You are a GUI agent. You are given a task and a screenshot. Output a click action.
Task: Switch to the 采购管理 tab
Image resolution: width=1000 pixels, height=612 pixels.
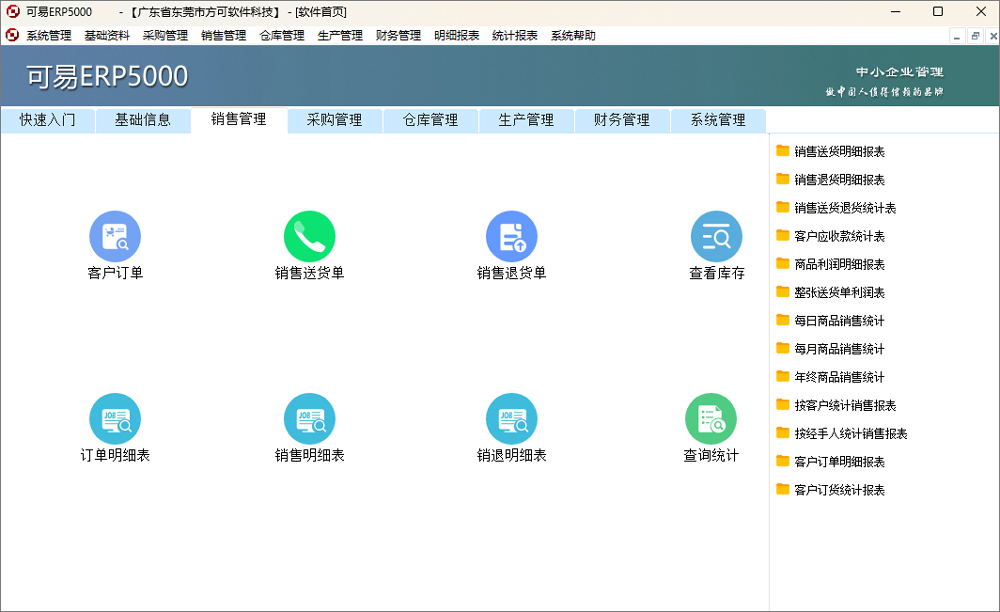[x=335, y=120]
